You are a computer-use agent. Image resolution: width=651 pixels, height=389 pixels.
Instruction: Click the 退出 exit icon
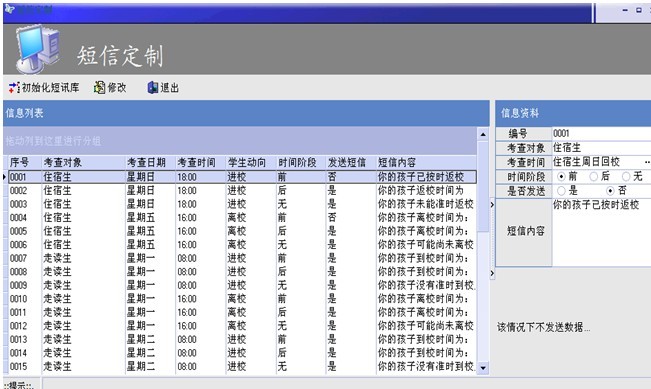tap(152, 88)
